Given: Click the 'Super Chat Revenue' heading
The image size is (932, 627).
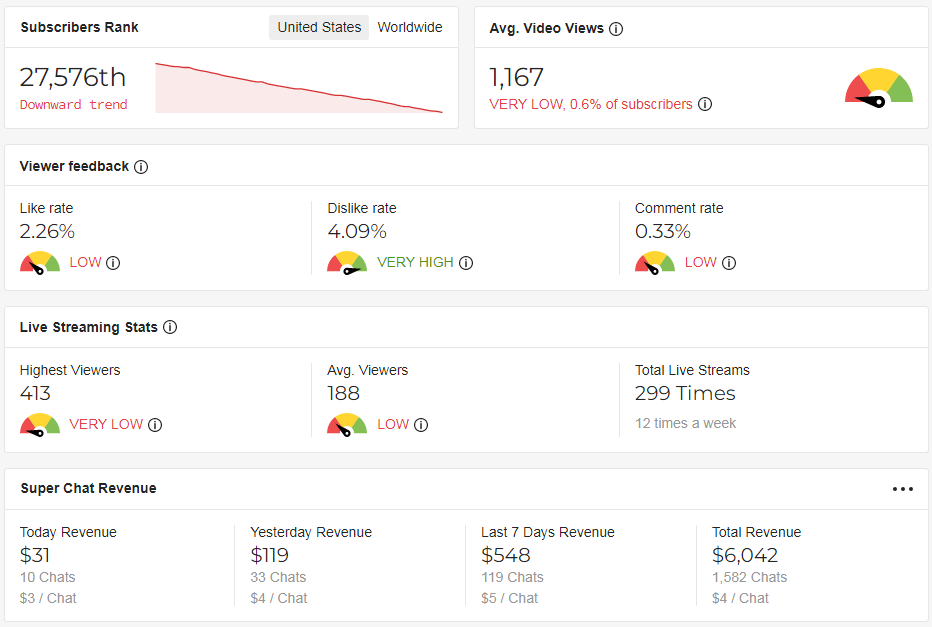Looking at the screenshot, I should pos(89,489).
